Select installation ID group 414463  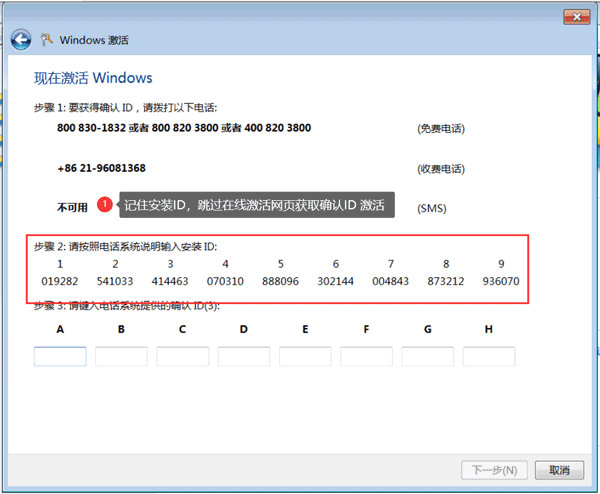point(170,281)
